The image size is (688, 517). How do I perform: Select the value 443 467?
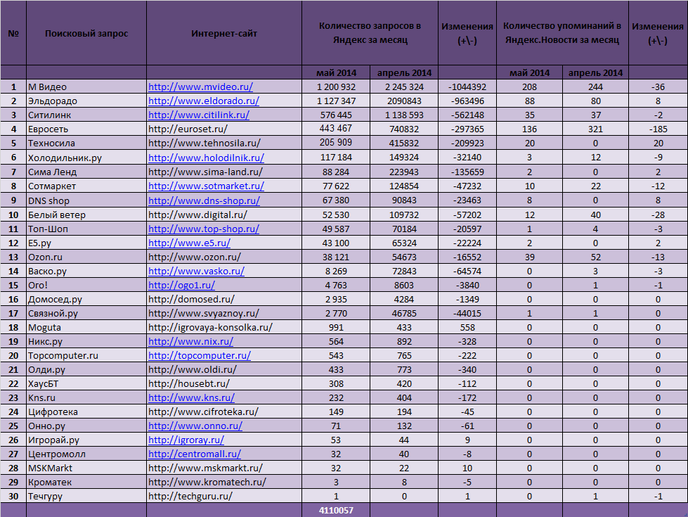pos(336,129)
